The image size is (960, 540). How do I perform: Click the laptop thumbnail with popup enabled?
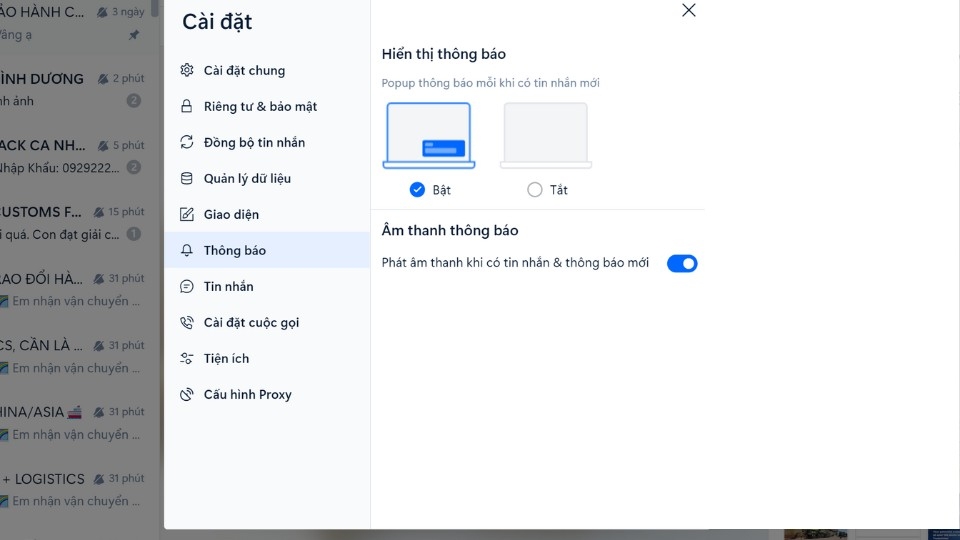(429, 135)
